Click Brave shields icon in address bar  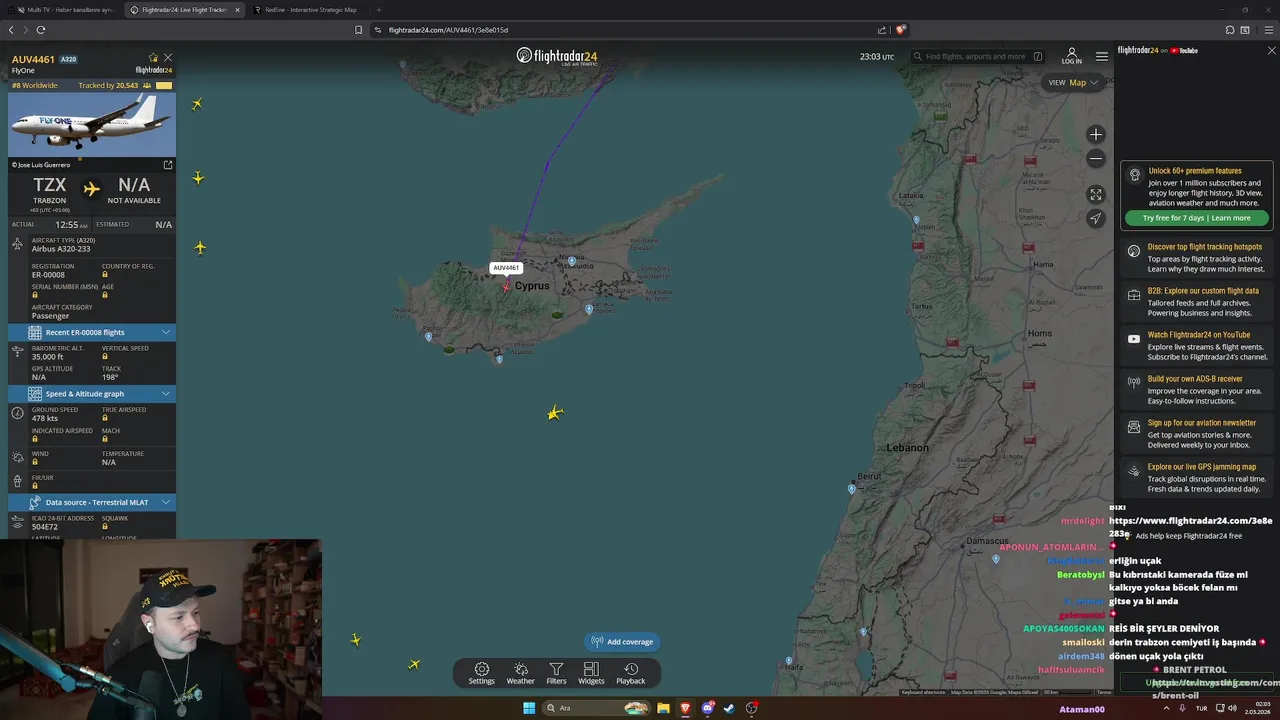tap(900, 30)
